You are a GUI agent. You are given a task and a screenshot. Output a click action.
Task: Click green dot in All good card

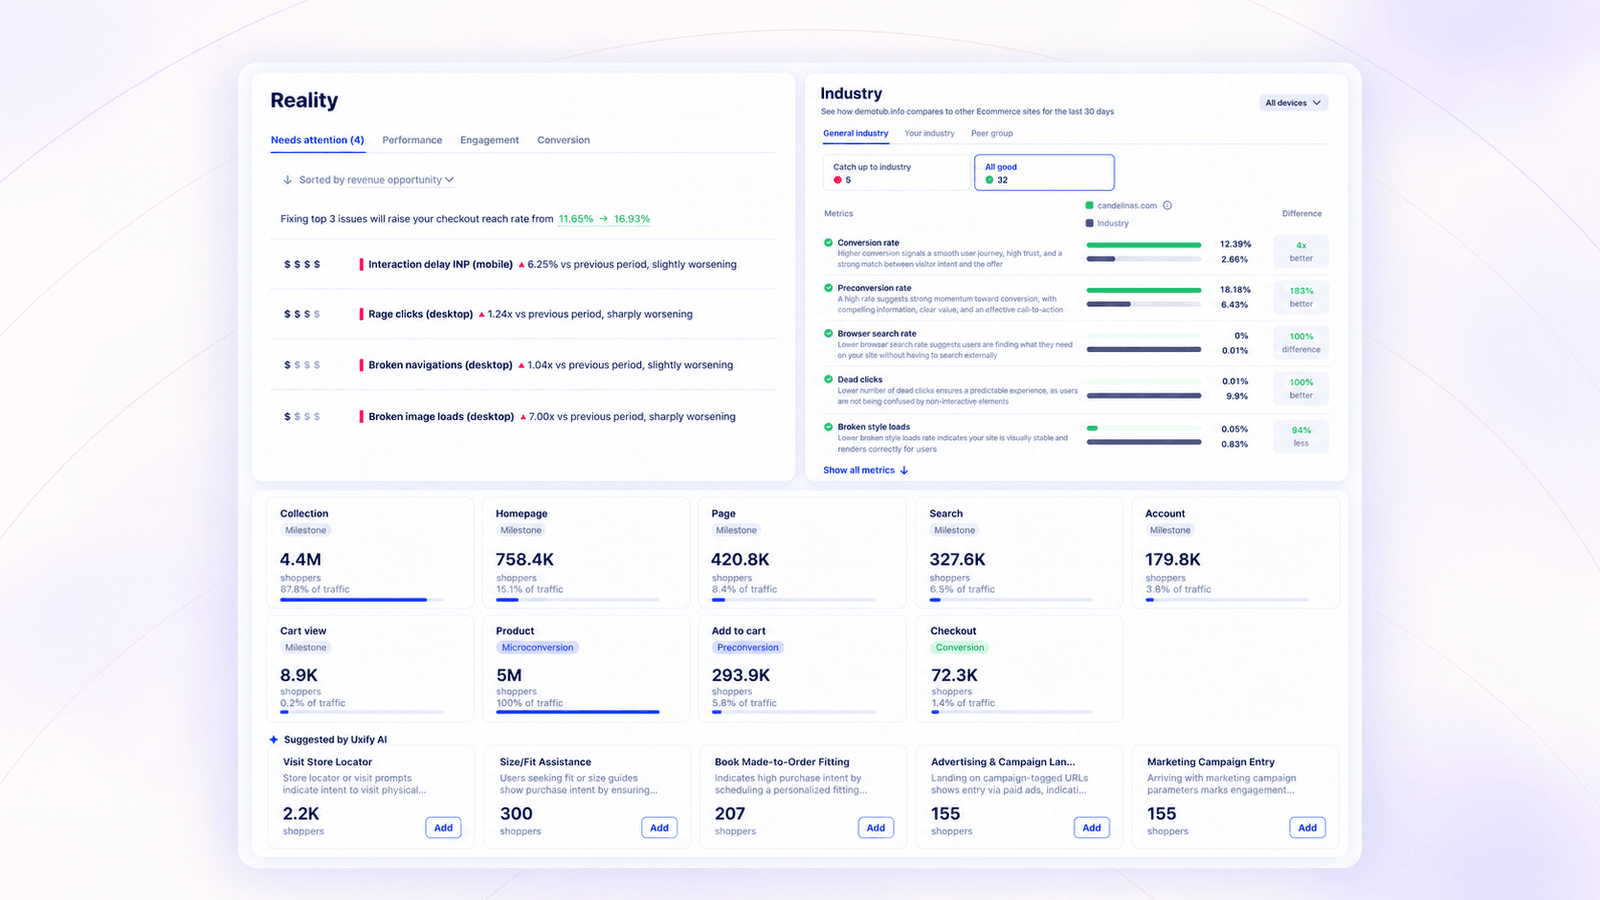tap(989, 180)
